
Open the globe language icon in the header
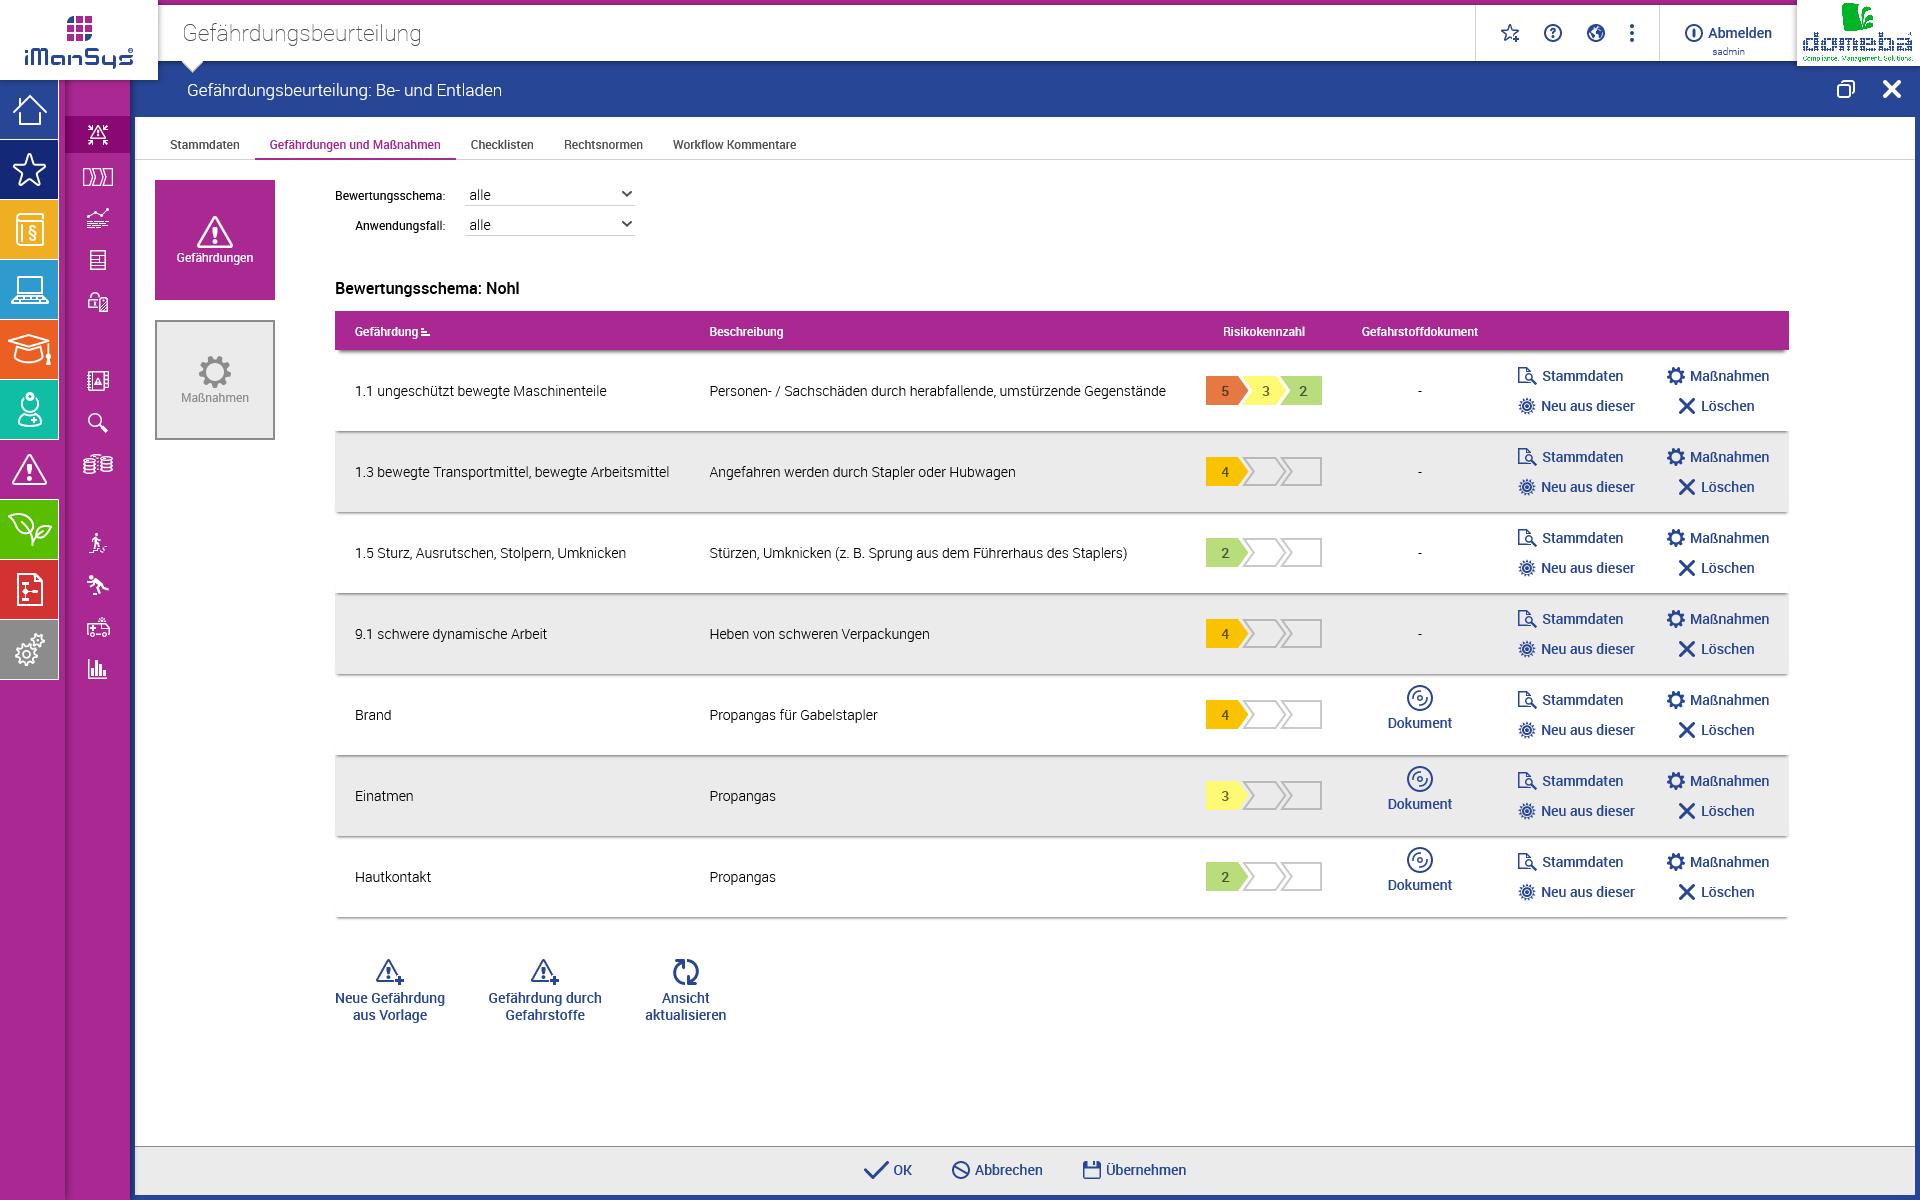coord(1595,33)
